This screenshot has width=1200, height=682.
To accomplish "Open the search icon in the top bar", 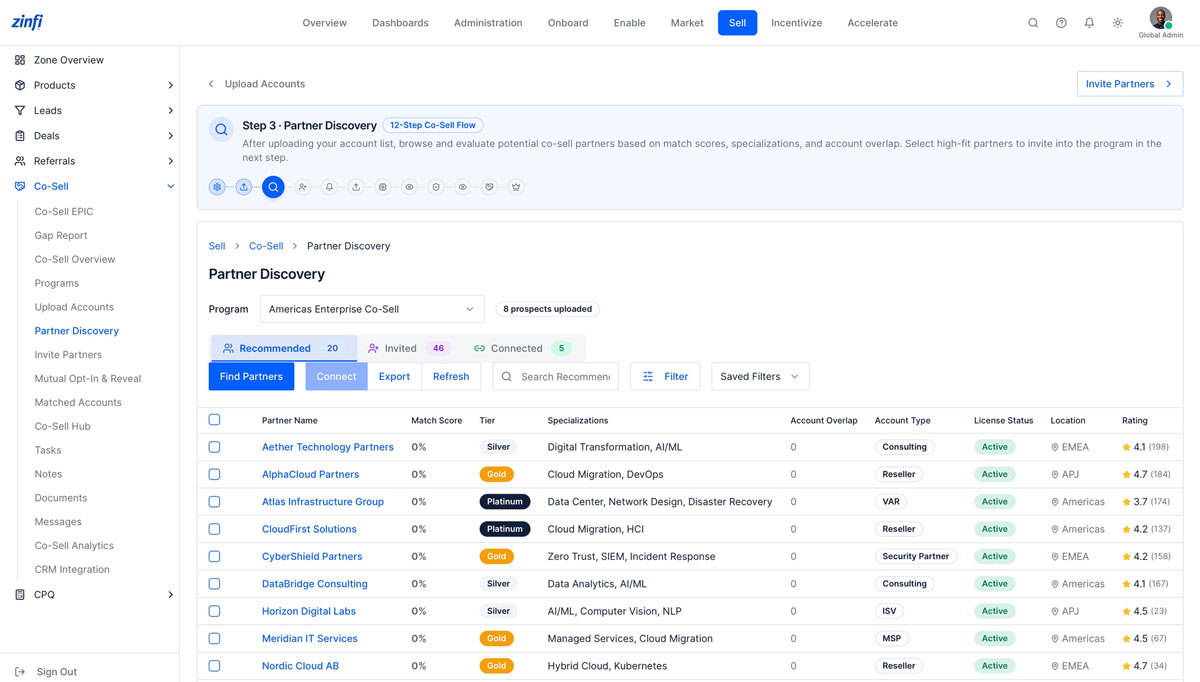I will coord(1033,23).
